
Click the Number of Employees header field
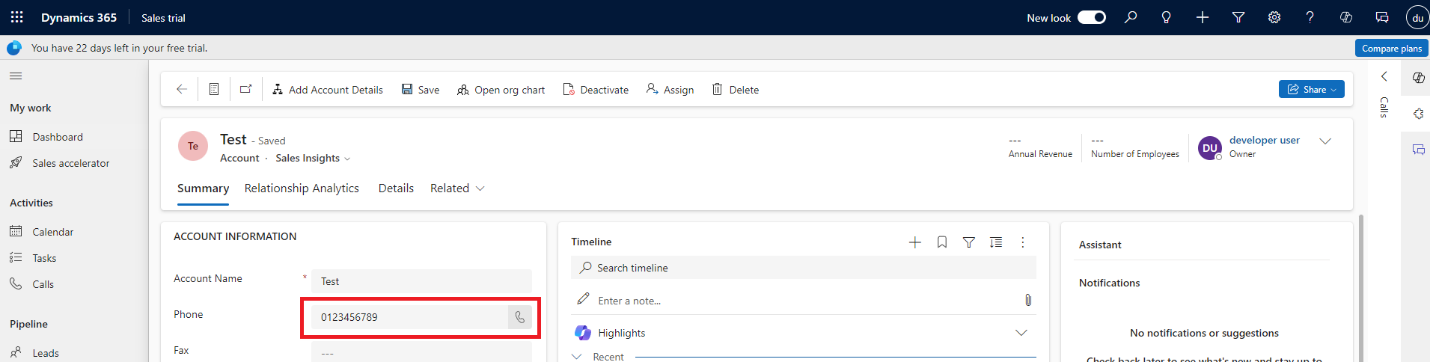1135,147
